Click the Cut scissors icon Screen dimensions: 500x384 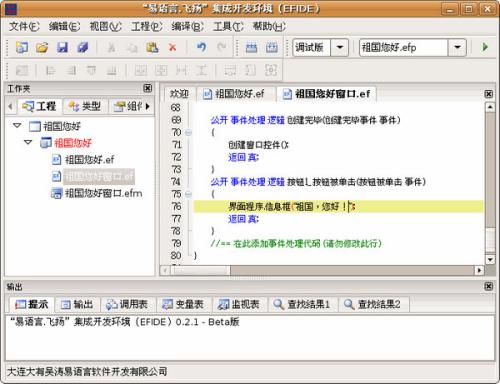coord(111,47)
